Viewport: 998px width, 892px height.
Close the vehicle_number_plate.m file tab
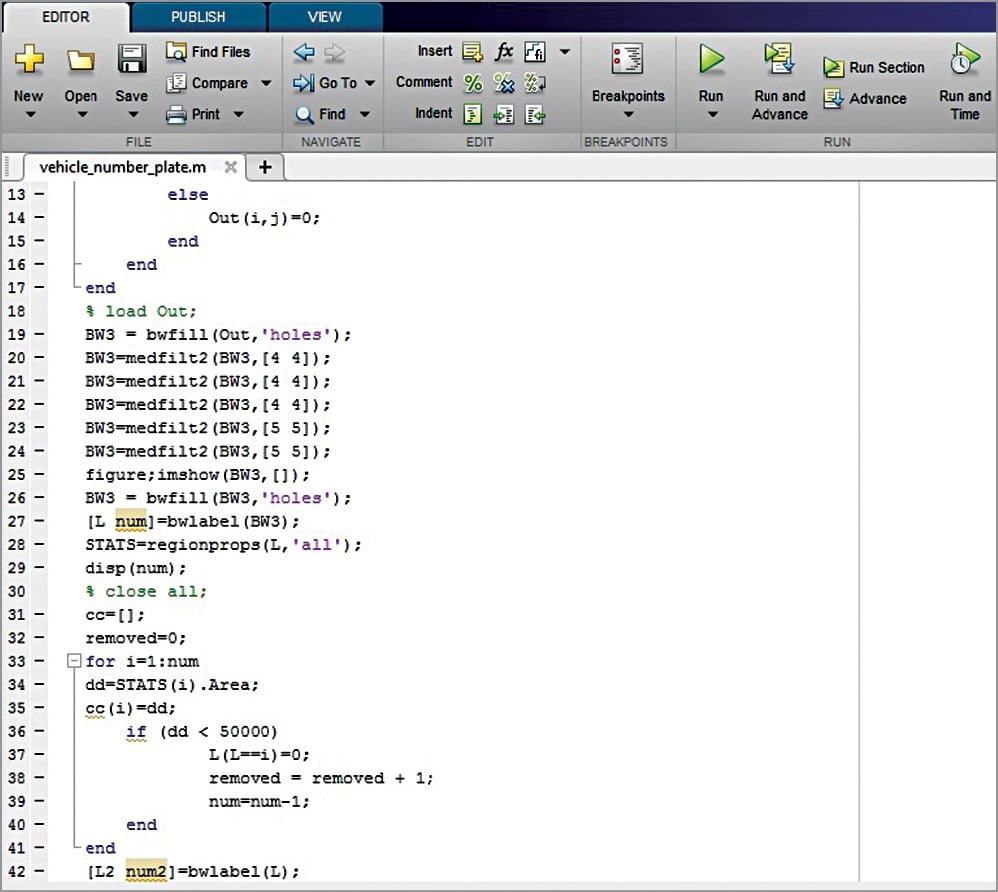[x=230, y=167]
